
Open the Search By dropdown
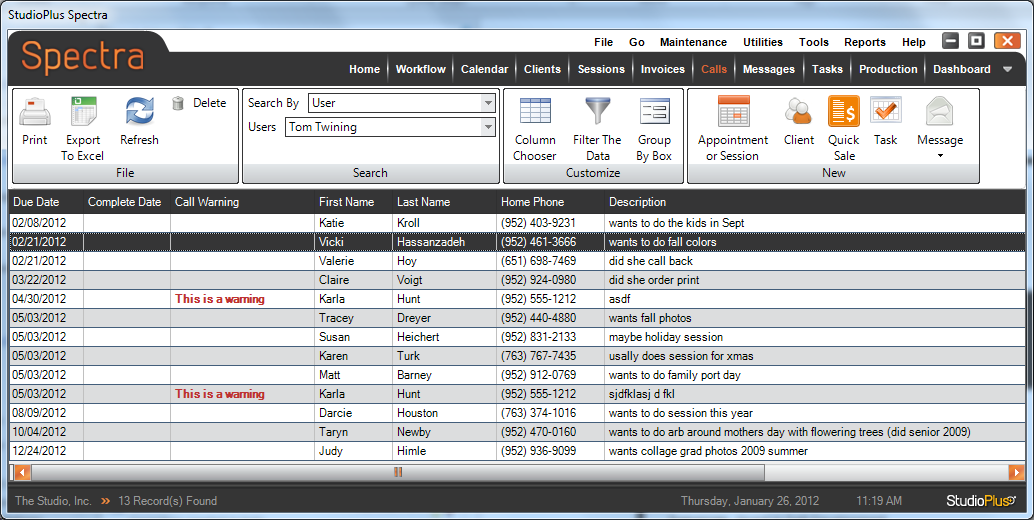pos(488,103)
